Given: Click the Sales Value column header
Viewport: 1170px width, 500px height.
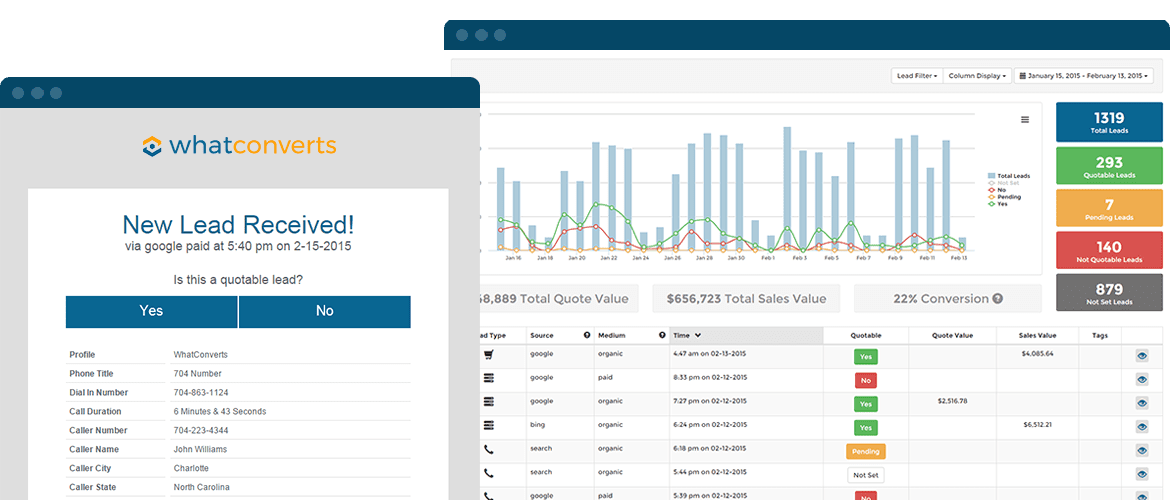Looking at the screenshot, I should 1037,335.
